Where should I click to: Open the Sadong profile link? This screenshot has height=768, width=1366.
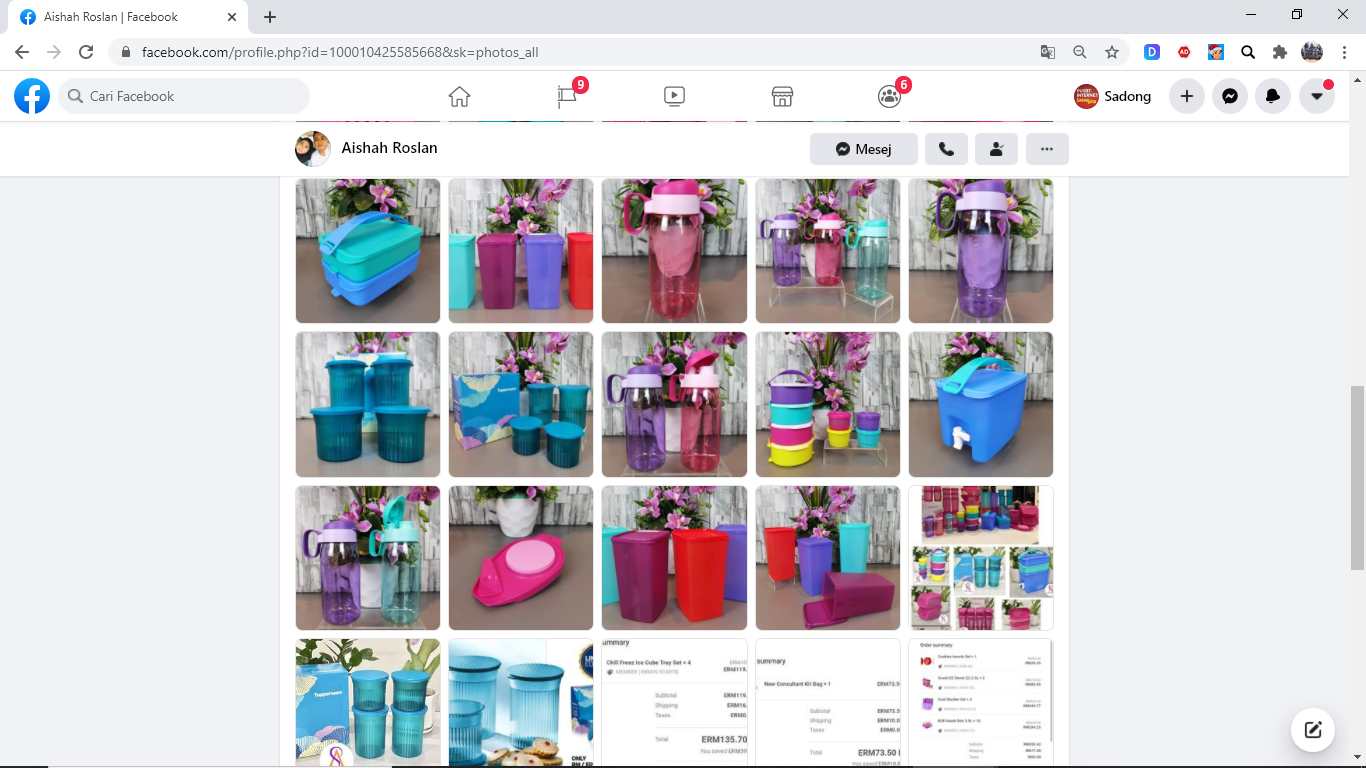click(1113, 96)
